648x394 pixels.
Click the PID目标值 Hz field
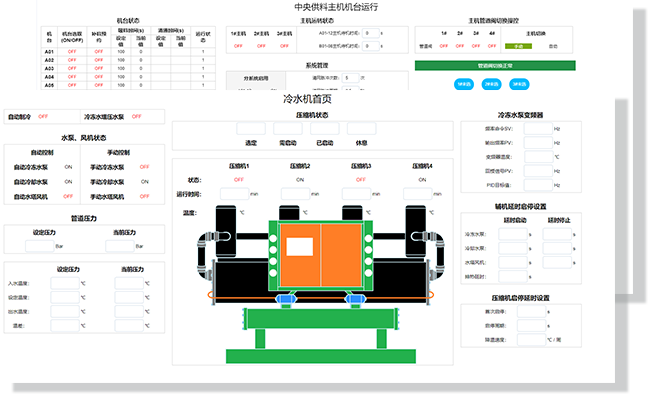[x=538, y=185]
